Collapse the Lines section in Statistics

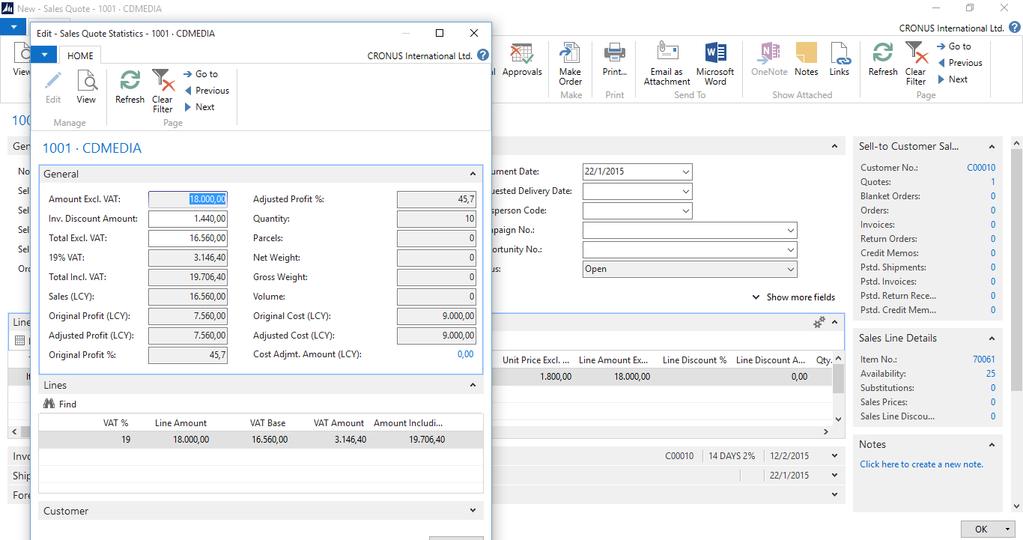click(x=472, y=385)
